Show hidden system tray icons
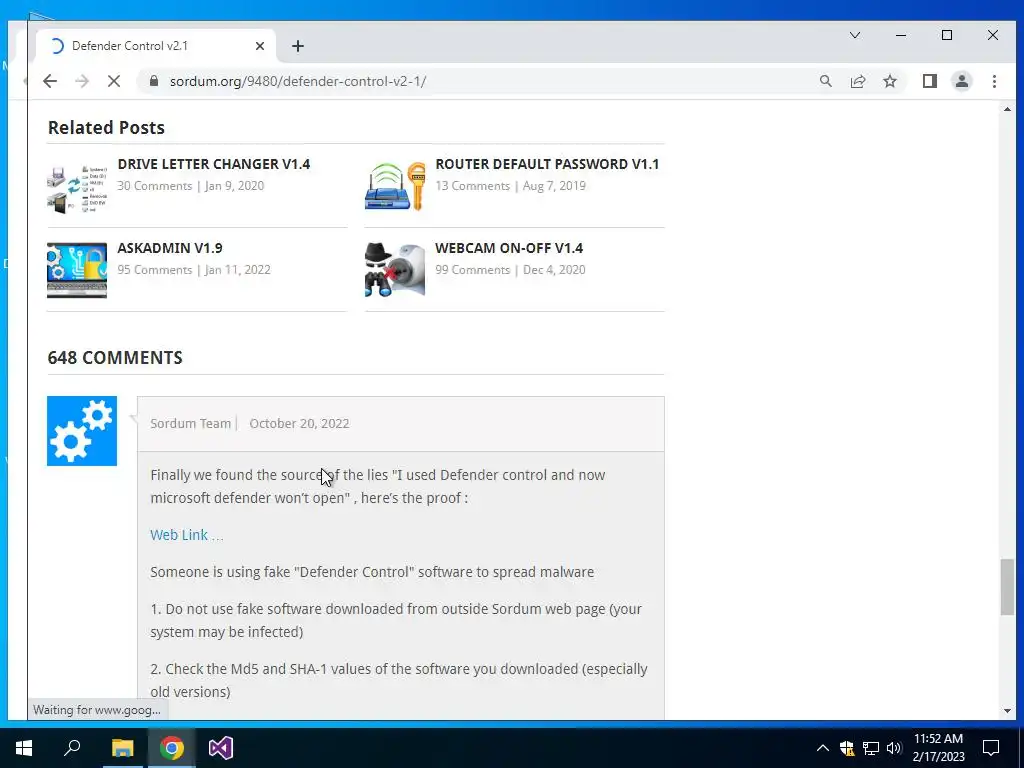The height and width of the screenshot is (768, 1024). (x=823, y=748)
